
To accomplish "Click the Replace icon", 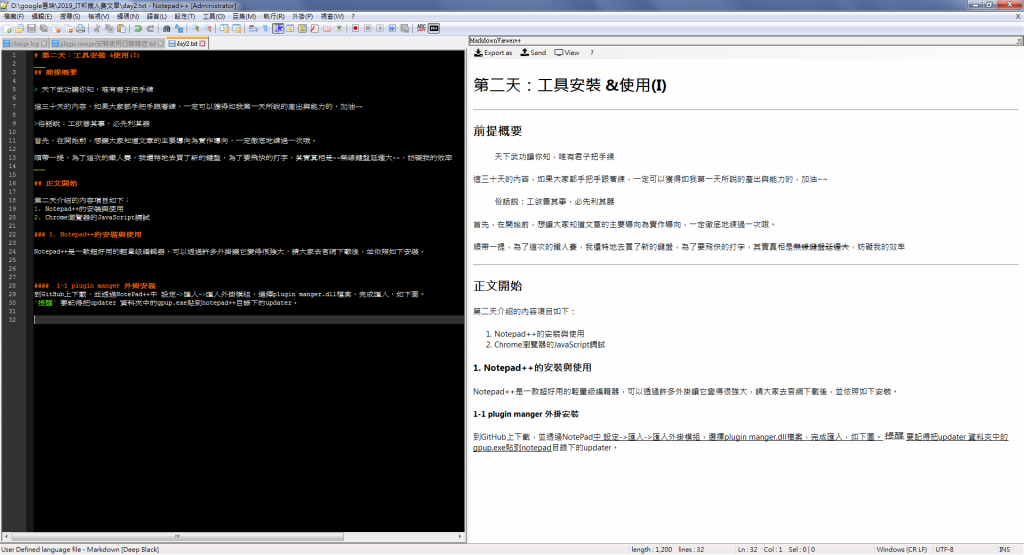I will point(179,29).
